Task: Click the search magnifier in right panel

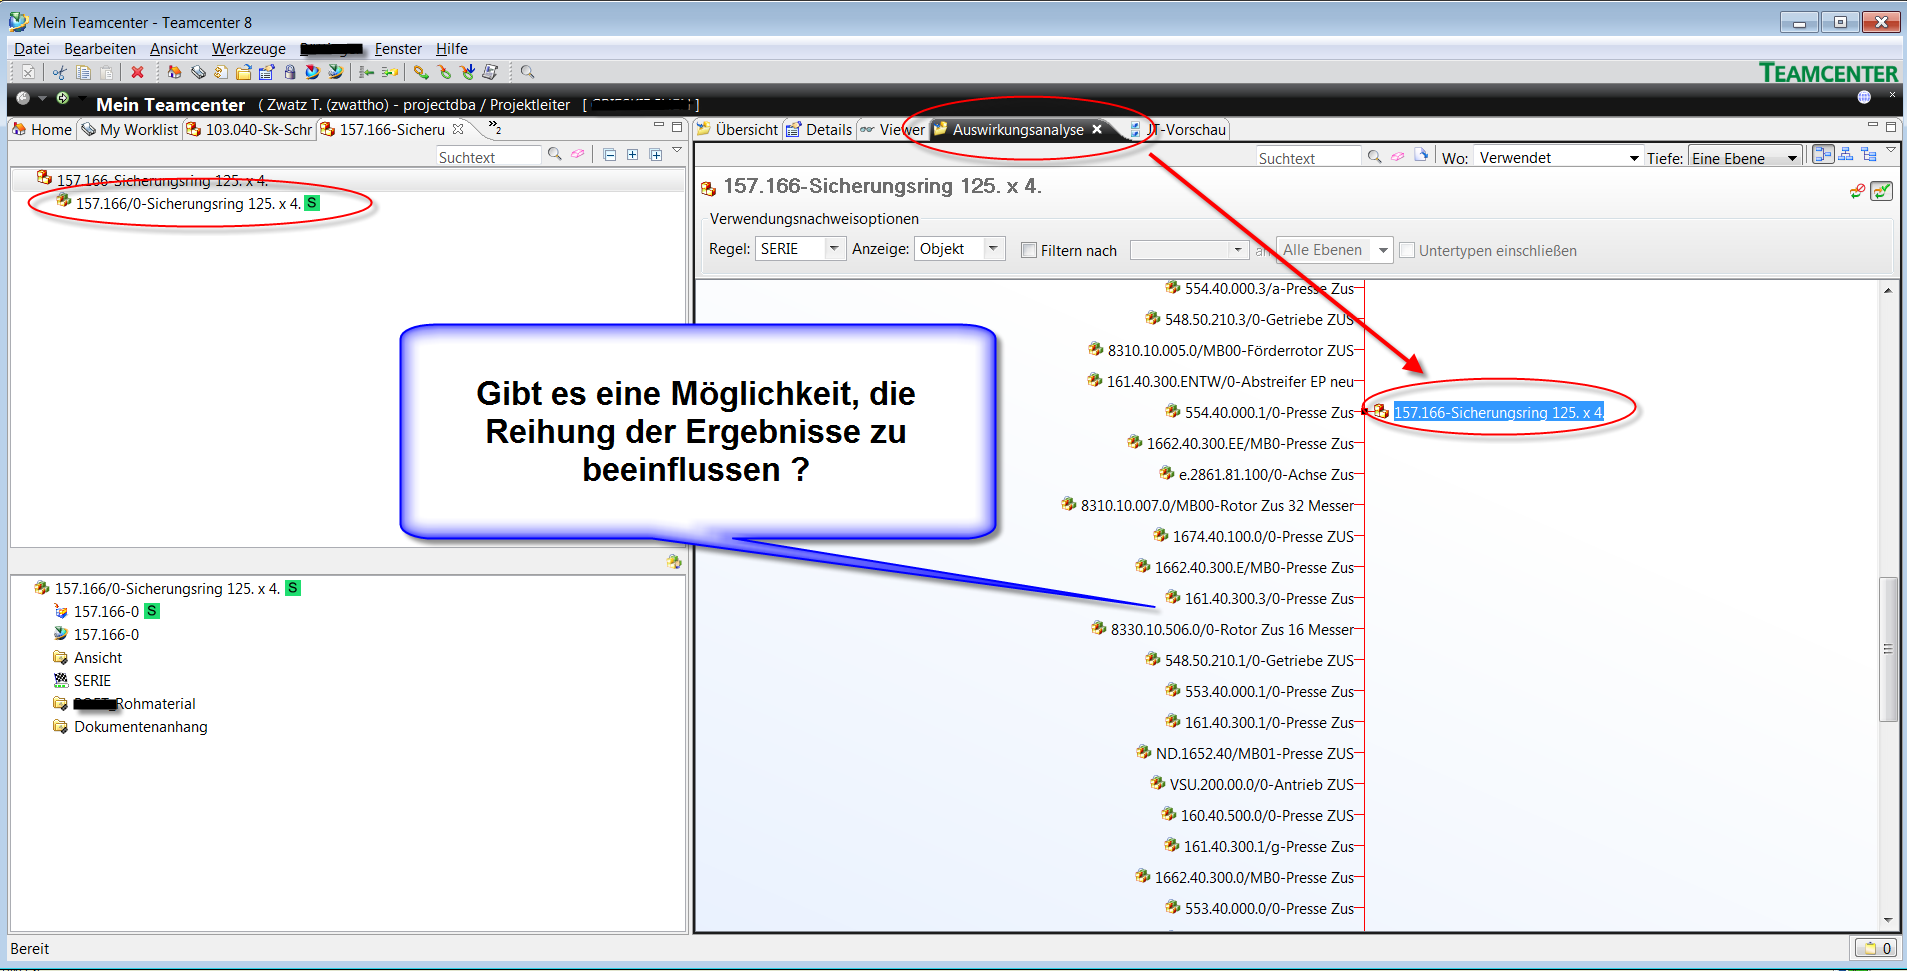Action: point(1374,157)
